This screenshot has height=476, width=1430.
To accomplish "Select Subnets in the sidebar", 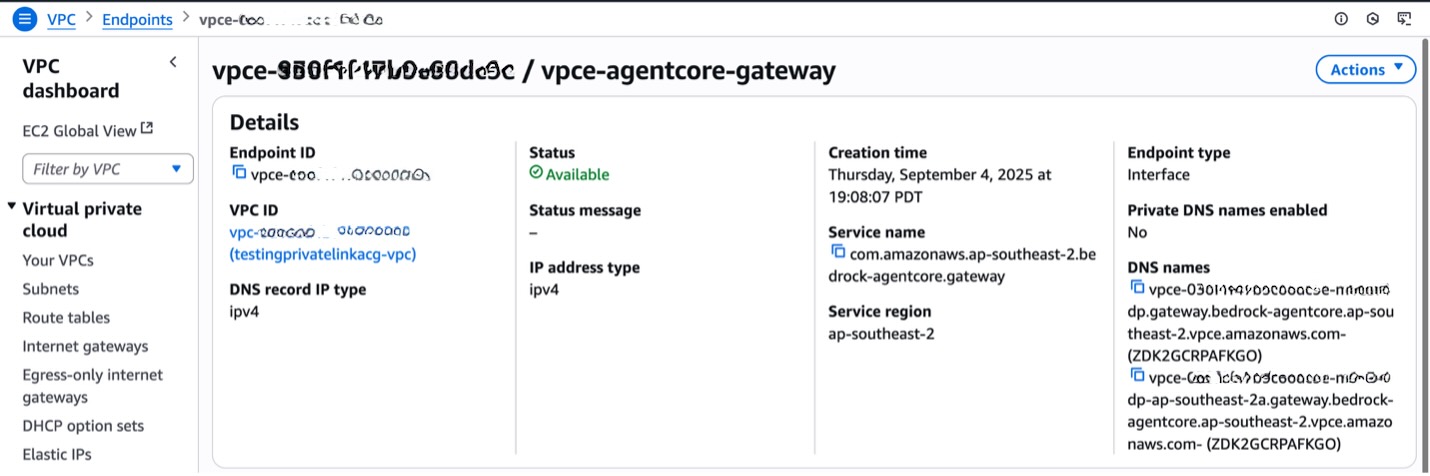I will pyautogui.click(x=51, y=289).
